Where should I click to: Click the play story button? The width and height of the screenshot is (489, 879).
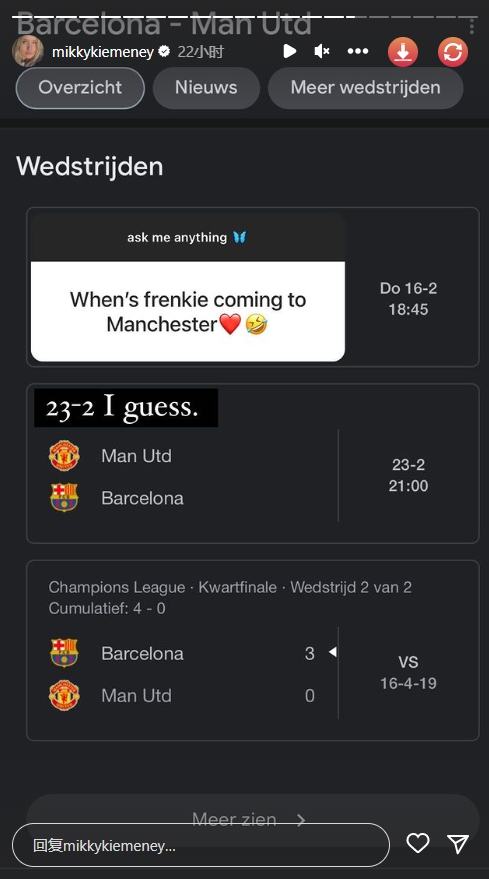289,52
